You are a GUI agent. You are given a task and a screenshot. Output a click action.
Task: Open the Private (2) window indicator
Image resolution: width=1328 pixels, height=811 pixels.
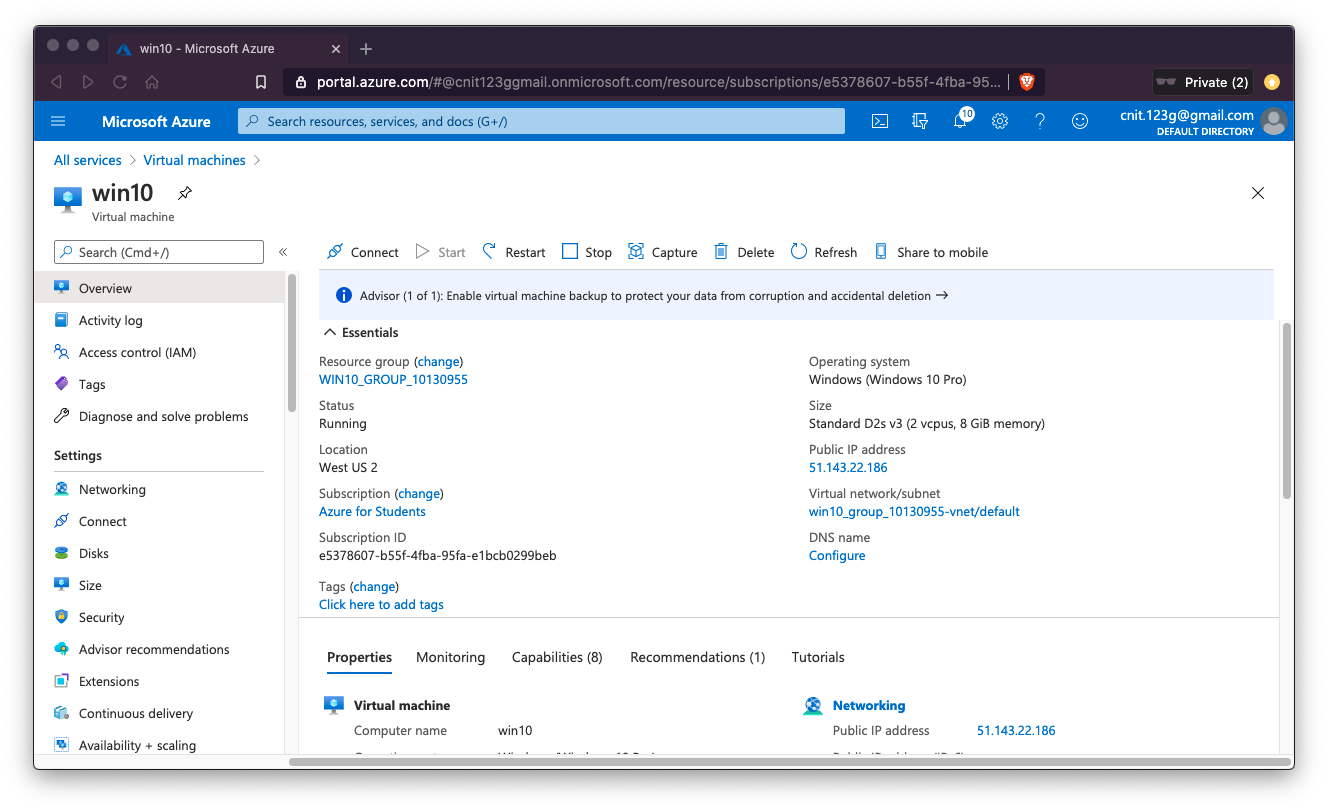tap(1201, 82)
